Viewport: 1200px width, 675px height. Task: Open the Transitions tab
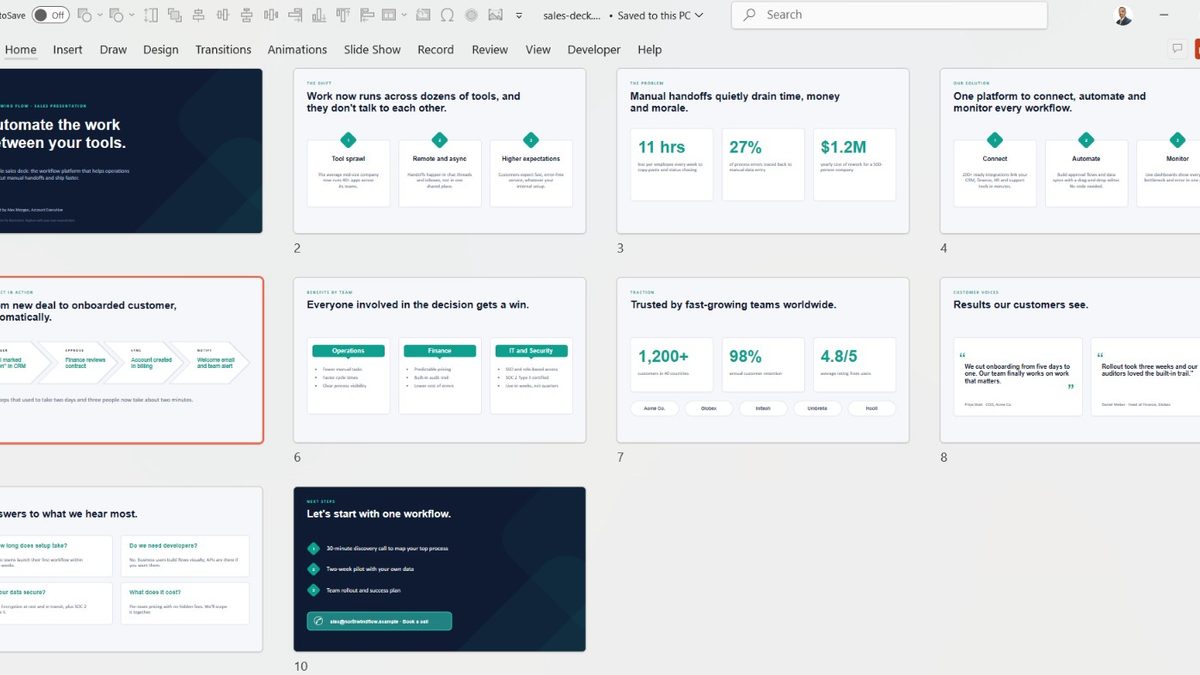point(223,50)
